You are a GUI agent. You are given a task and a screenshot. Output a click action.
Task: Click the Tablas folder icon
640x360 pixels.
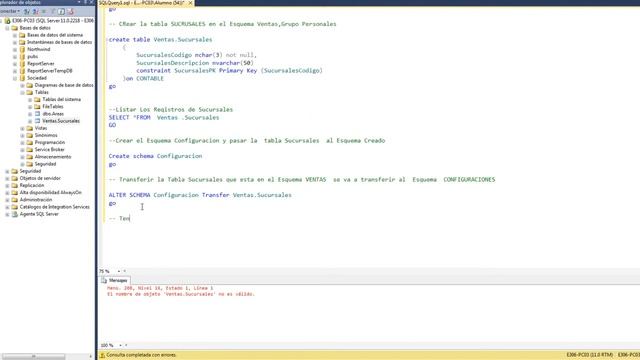[29, 92]
